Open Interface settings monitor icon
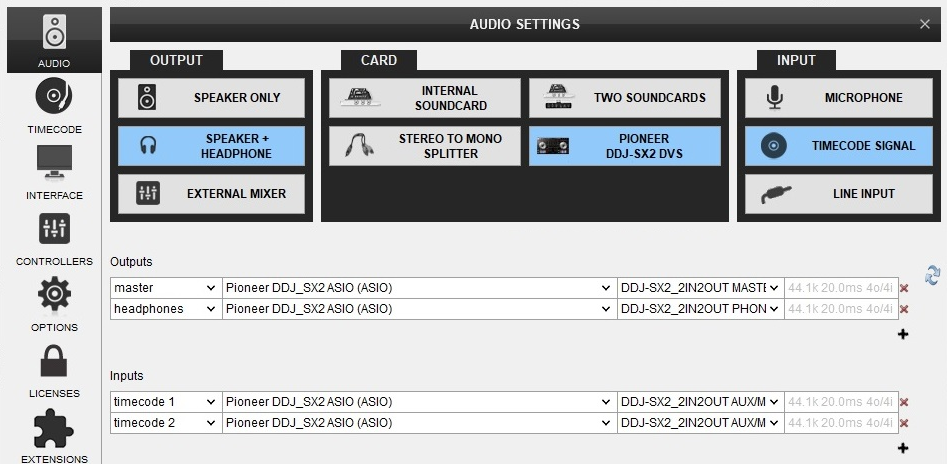This screenshot has width=947, height=464. pyautogui.click(x=54, y=161)
